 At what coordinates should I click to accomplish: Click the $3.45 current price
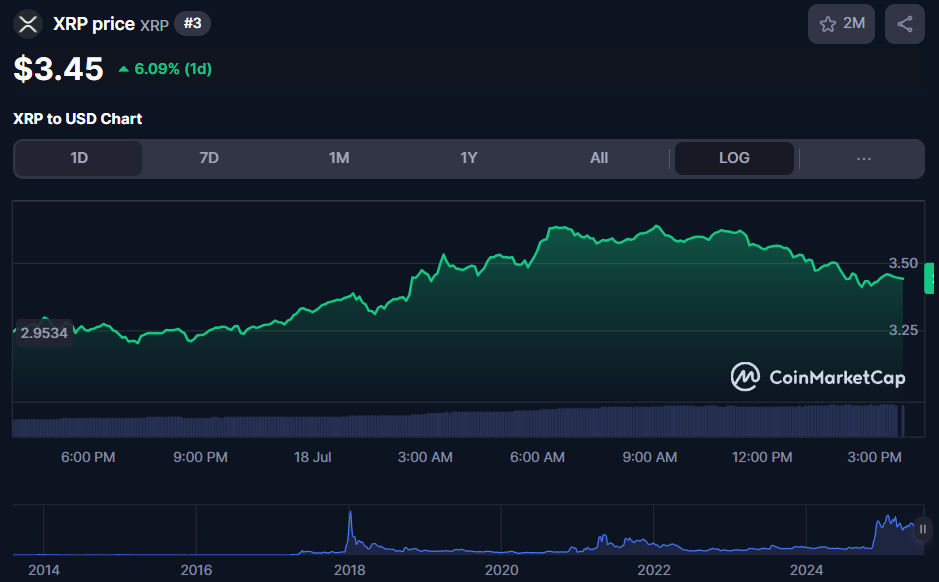pos(59,68)
